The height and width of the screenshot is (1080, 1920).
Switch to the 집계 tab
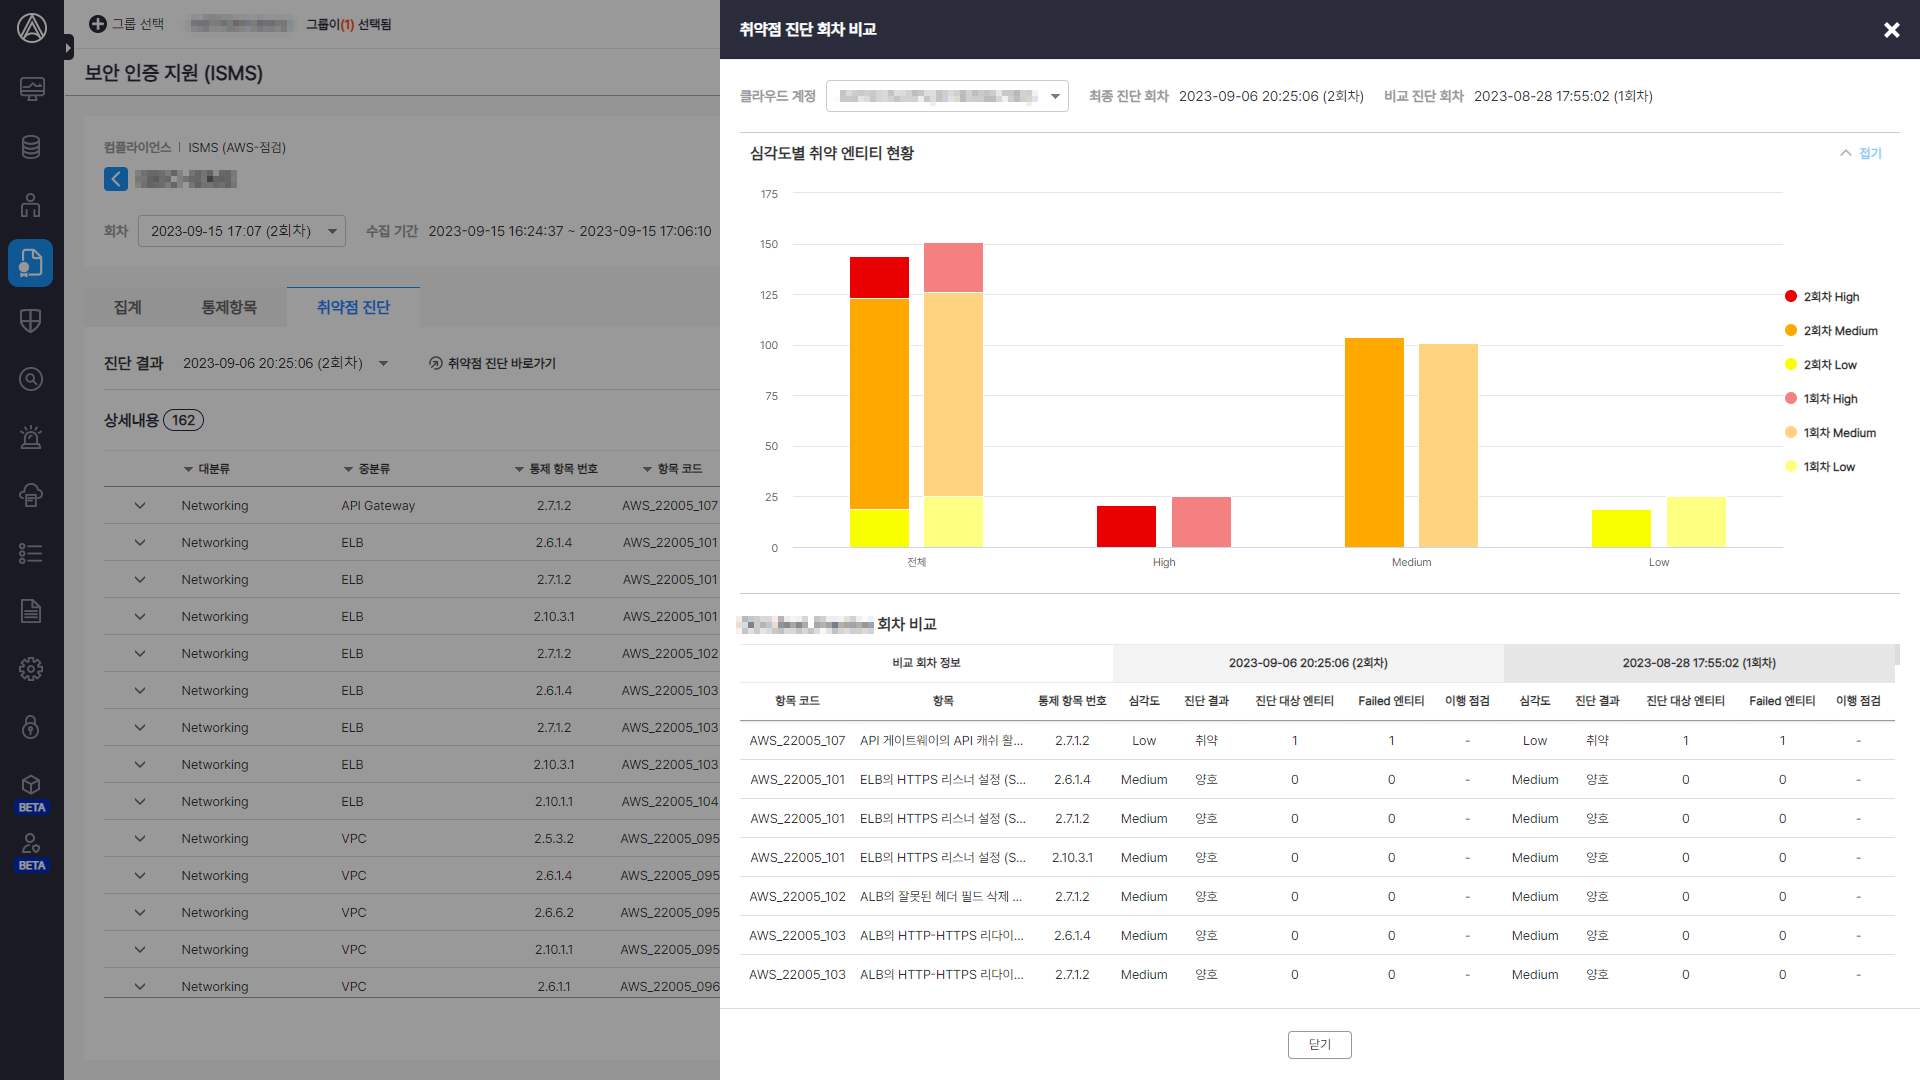(x=128, y=307)
